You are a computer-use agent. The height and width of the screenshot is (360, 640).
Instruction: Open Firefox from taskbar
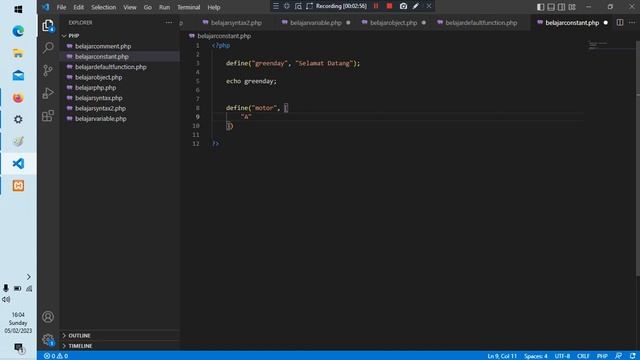(18, 98)
